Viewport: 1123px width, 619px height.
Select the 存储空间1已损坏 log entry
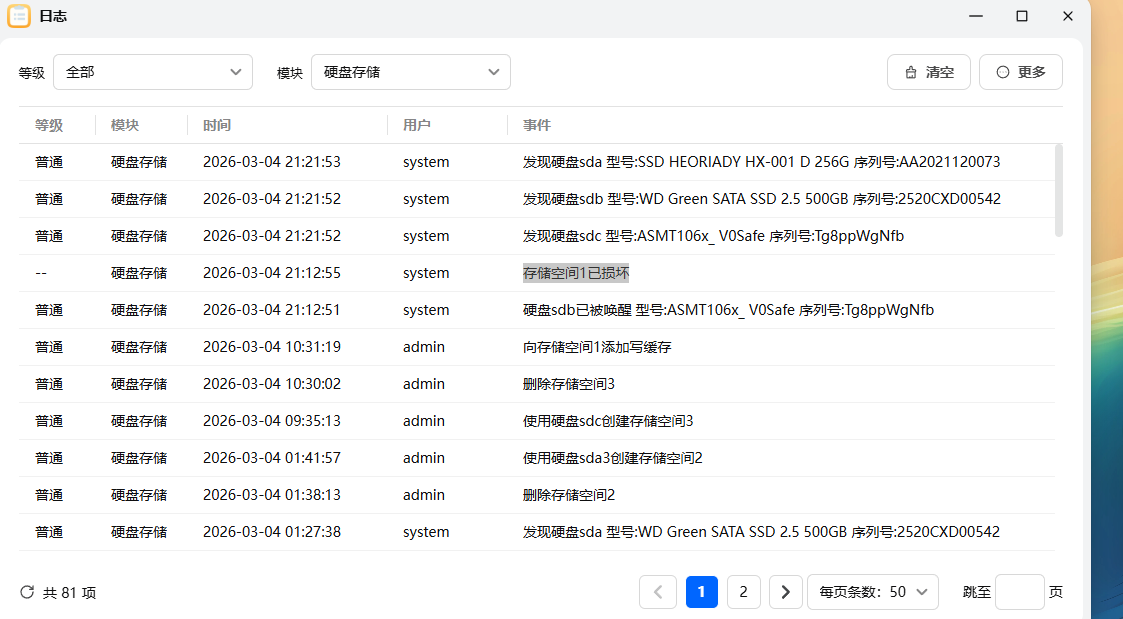click(576, 273)
